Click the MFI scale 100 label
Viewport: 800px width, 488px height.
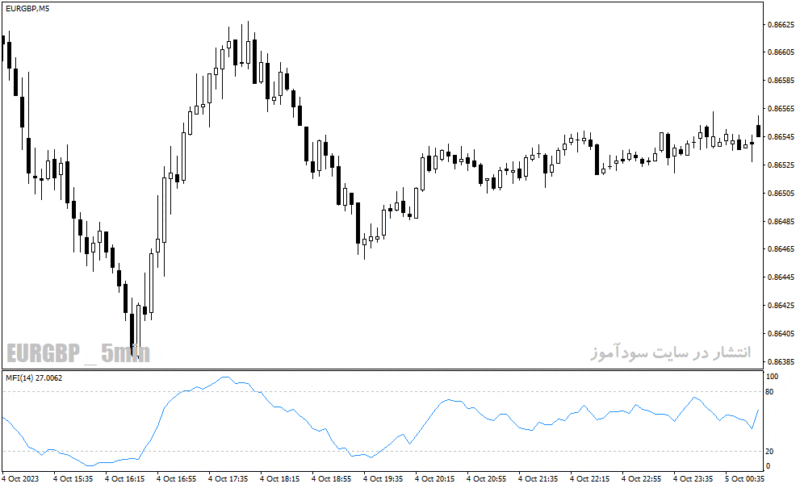(772, 377)
